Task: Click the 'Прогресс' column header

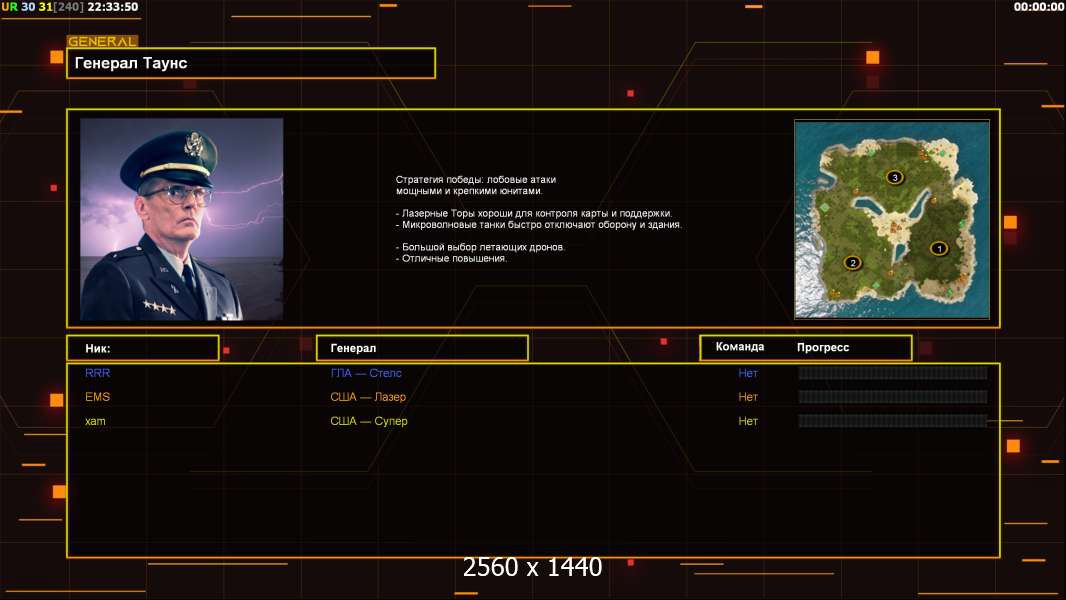Action: point(823,347)
